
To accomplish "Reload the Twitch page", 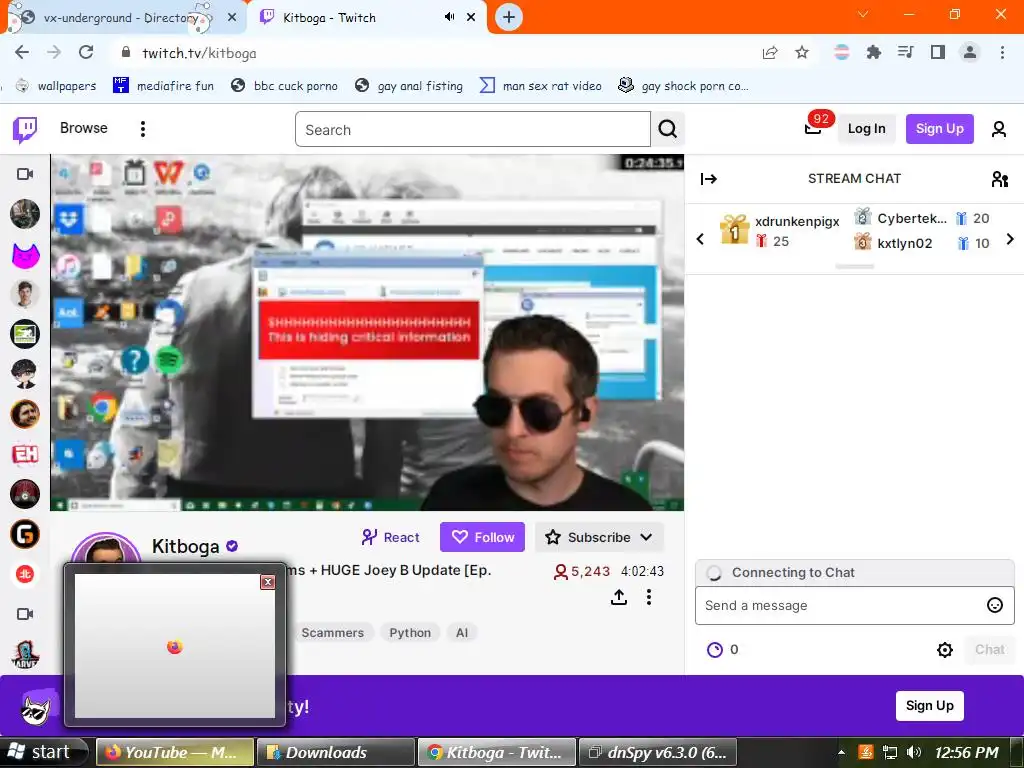I will (86, 52).
